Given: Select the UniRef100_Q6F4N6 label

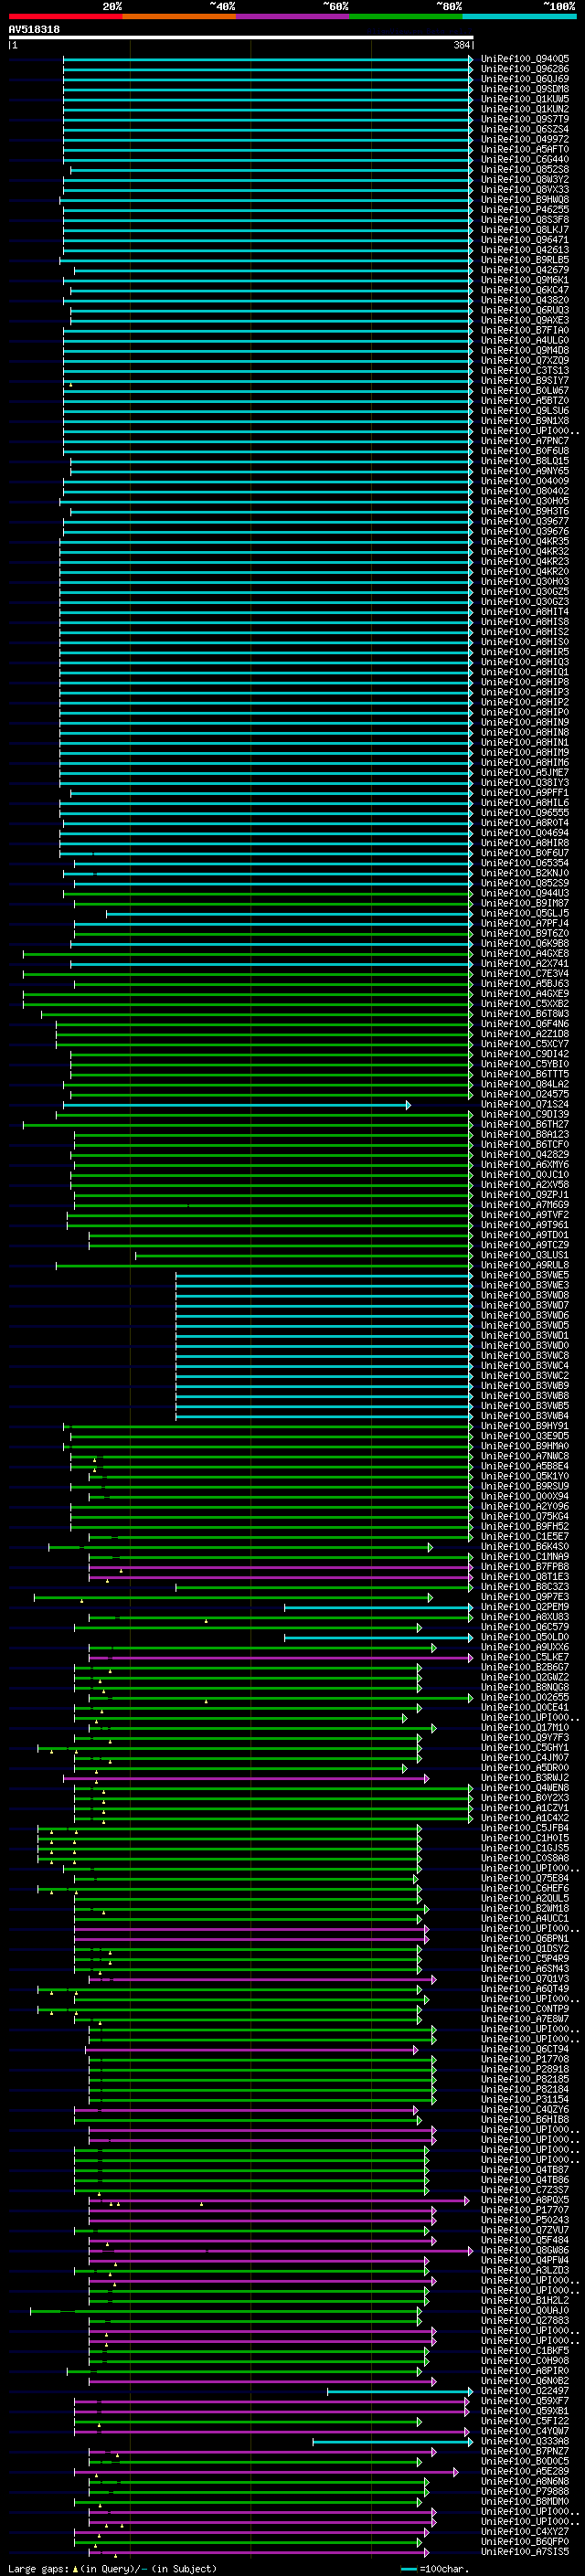Looking at the screenshot, I should click(525, 1024).
